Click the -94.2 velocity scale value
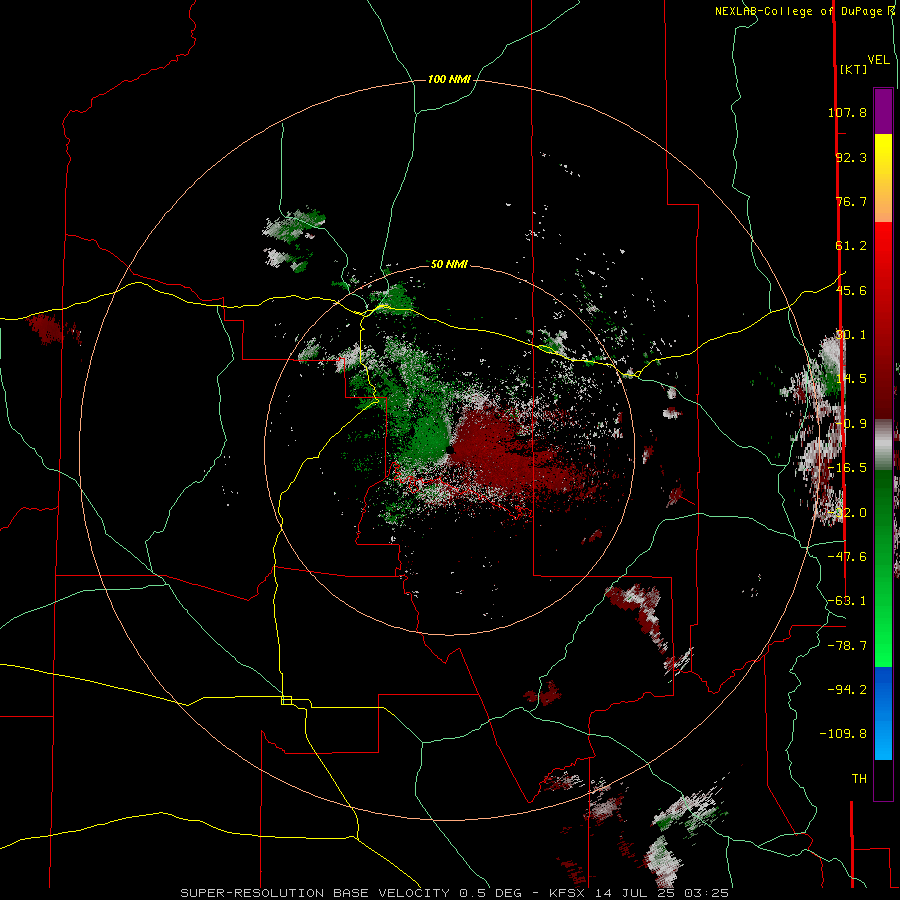 tap(847, 689)
